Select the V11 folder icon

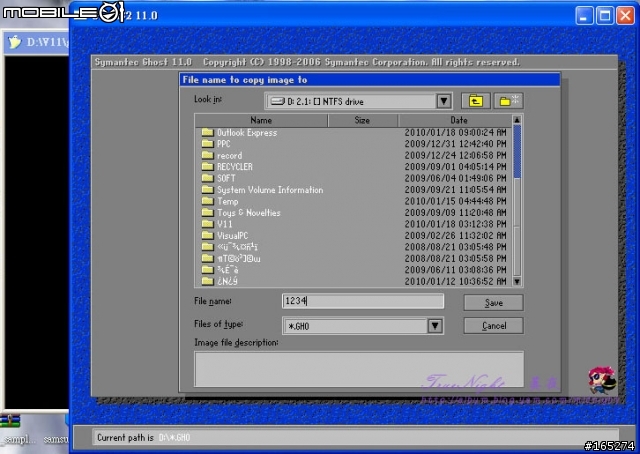click(207, 224)
